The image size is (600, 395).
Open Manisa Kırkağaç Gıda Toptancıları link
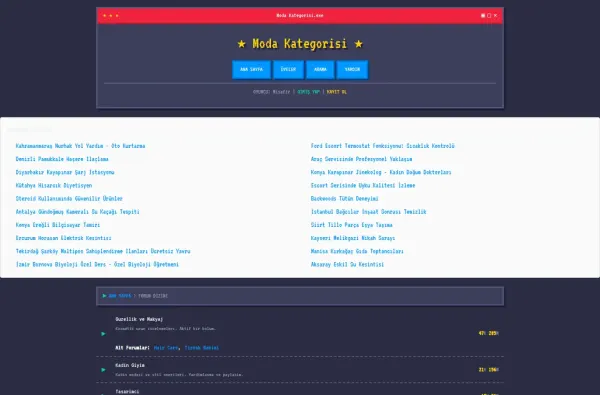tap(357, 251)
